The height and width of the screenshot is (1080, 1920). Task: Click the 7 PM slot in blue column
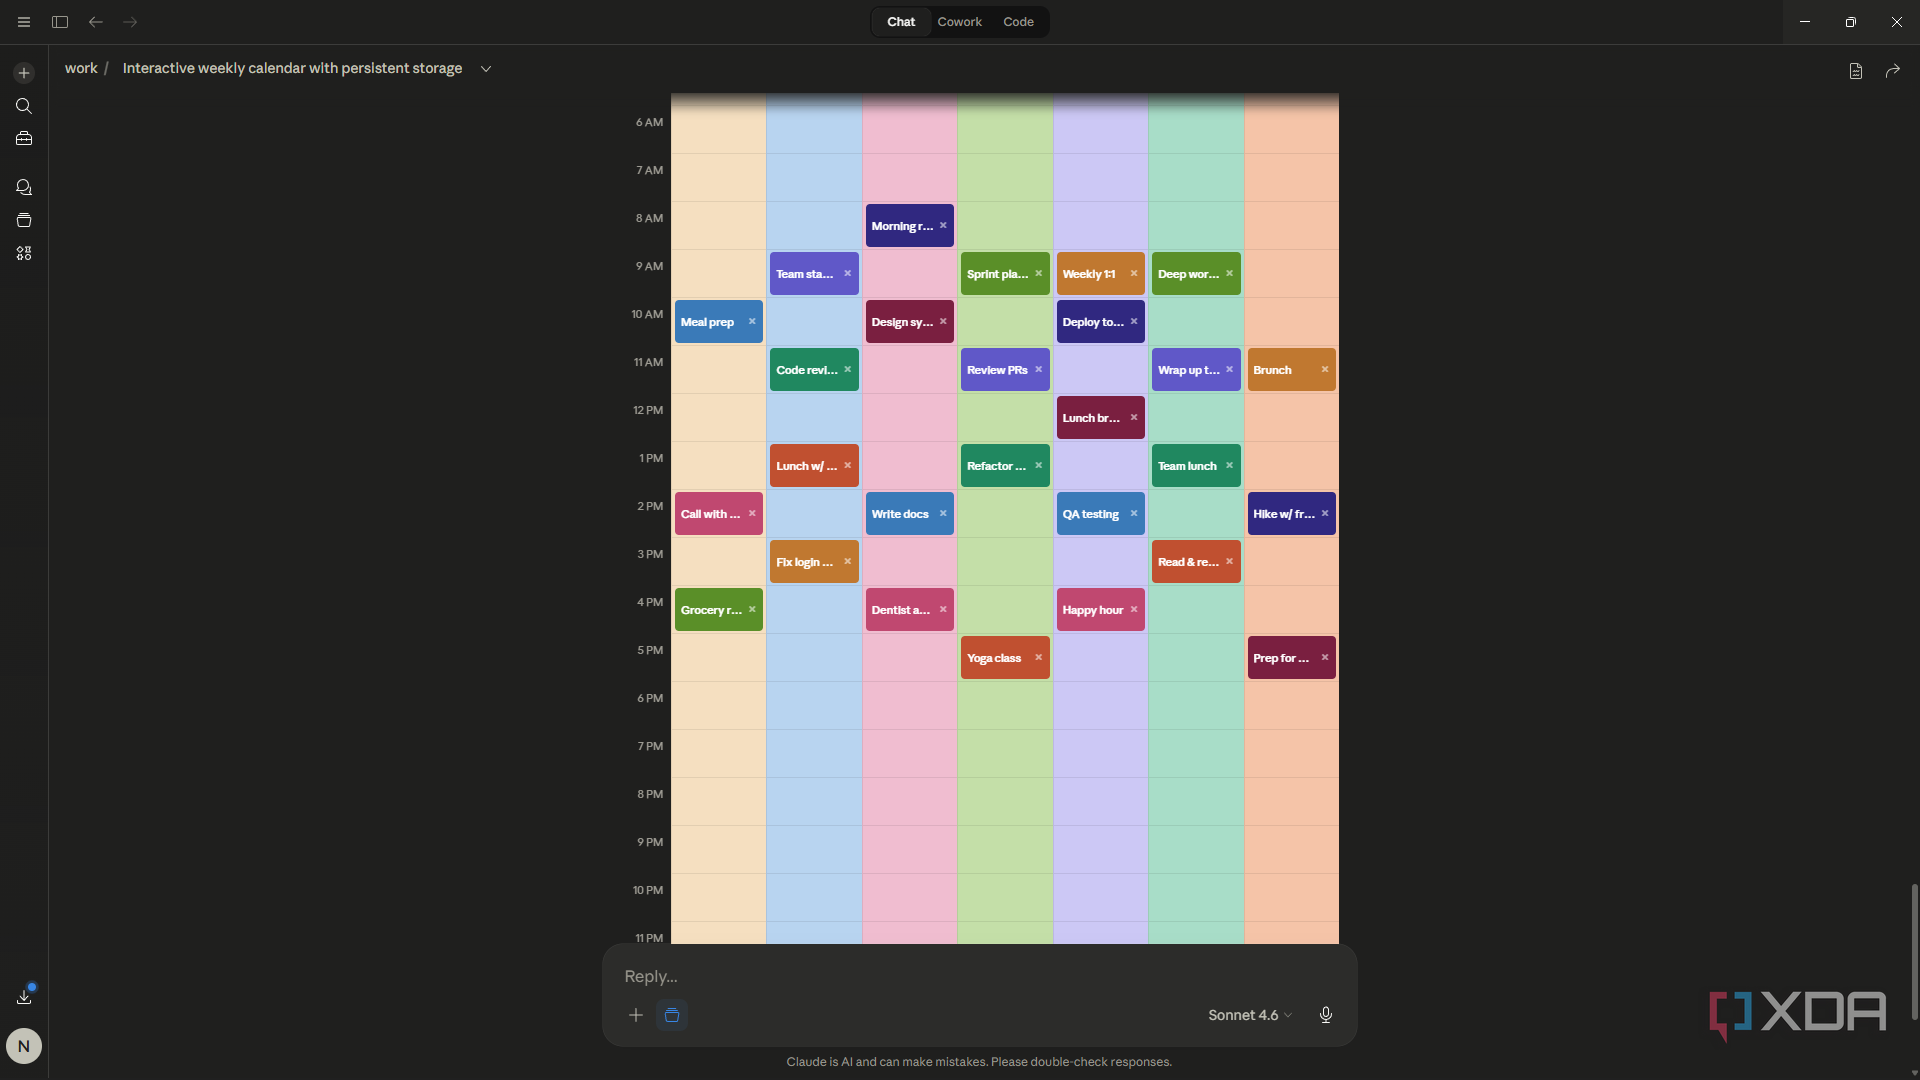coord(813,754)
